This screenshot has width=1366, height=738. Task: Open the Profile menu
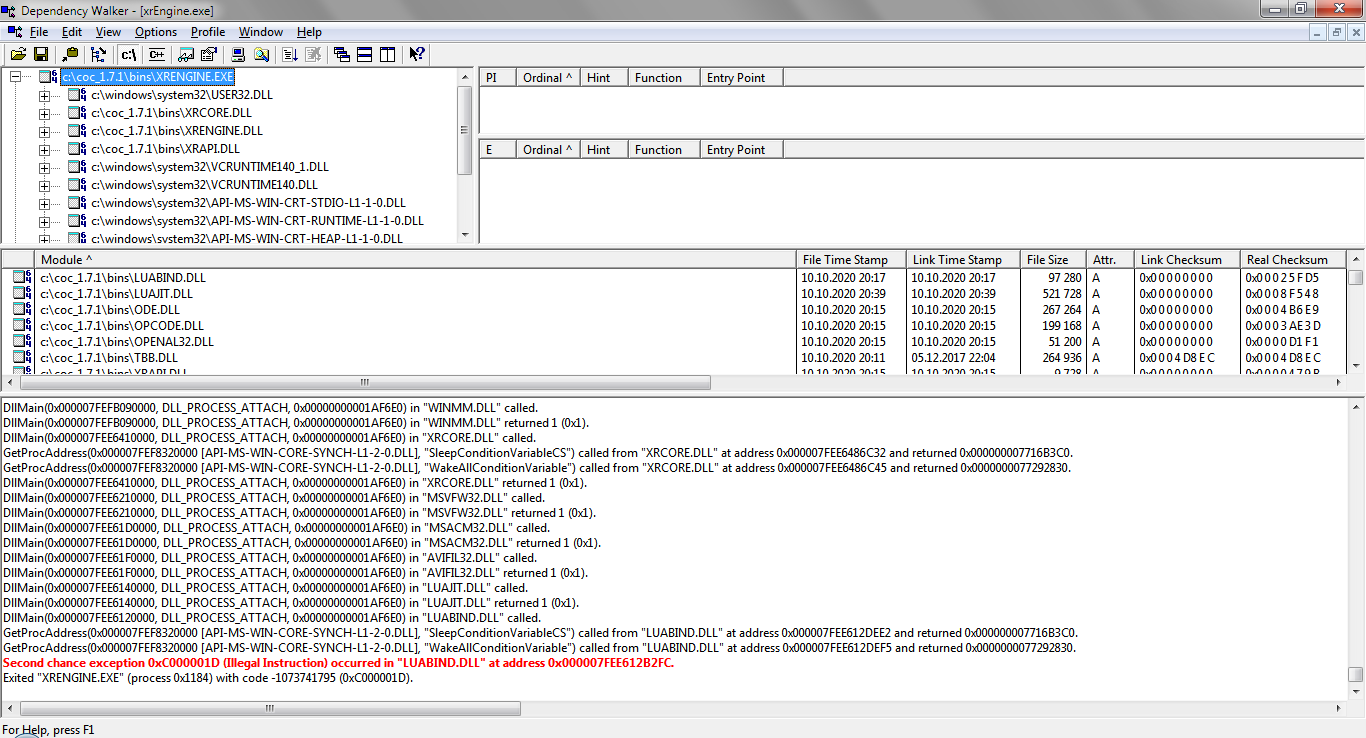tap(208, 32)
